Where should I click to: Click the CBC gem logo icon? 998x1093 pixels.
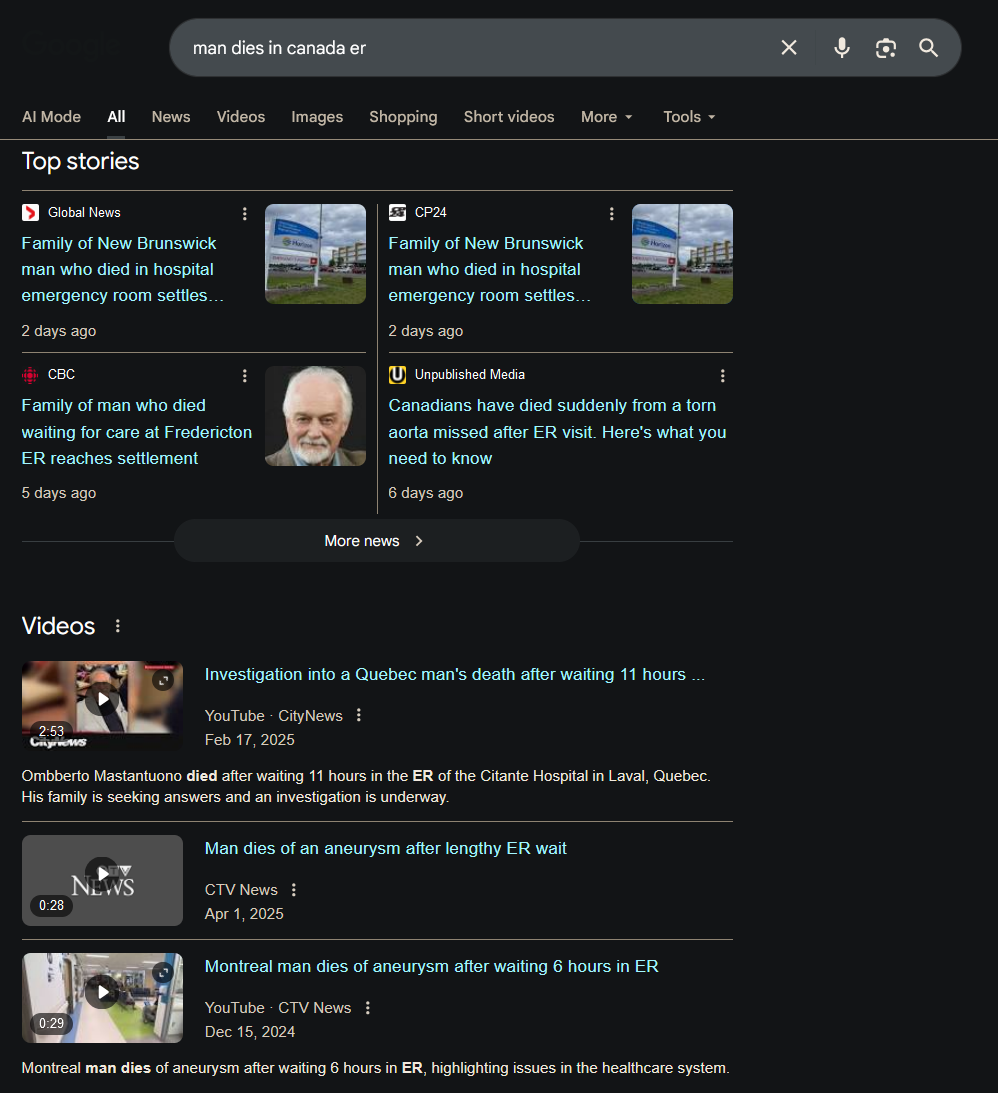coord(30,375)
